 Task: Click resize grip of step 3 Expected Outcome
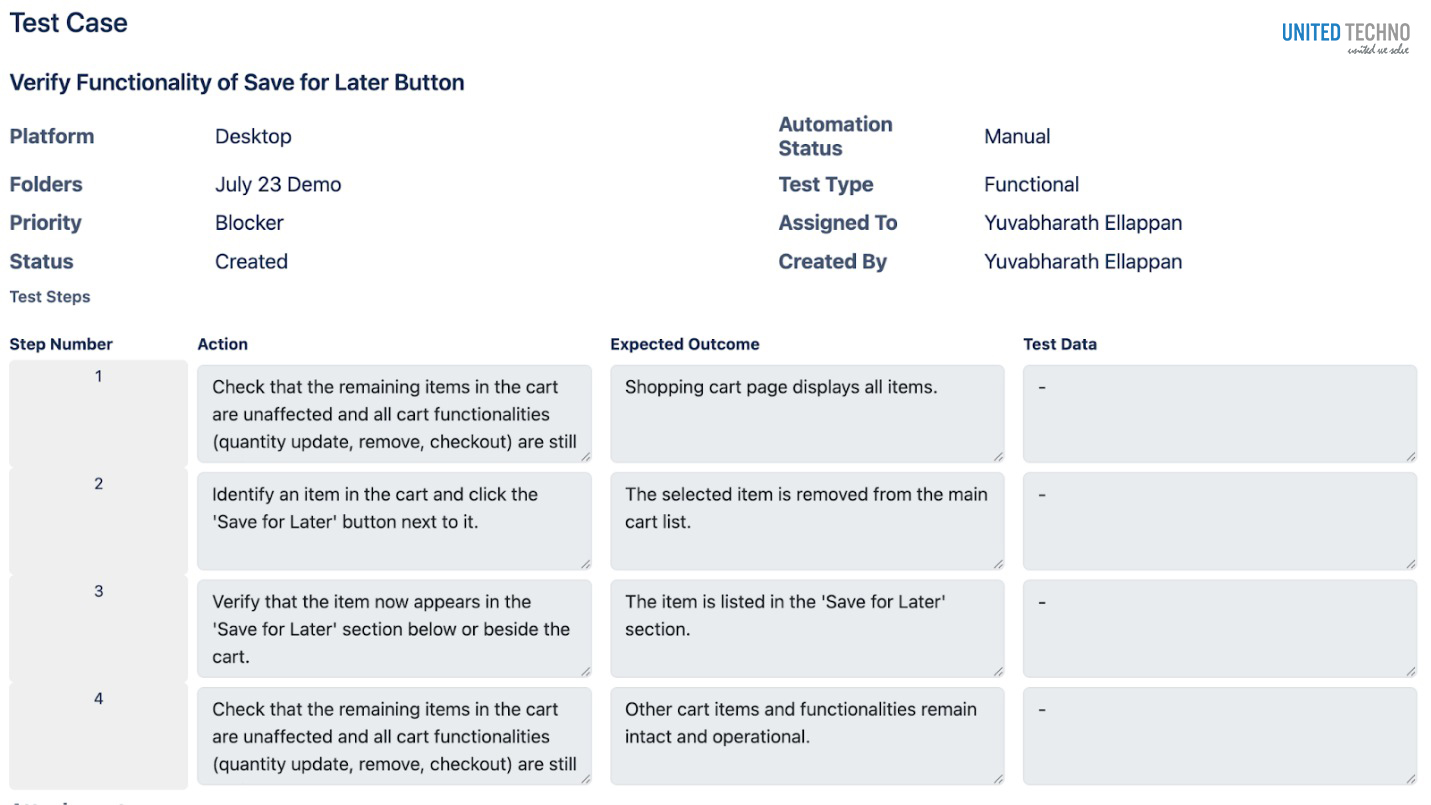click(998, 671)
